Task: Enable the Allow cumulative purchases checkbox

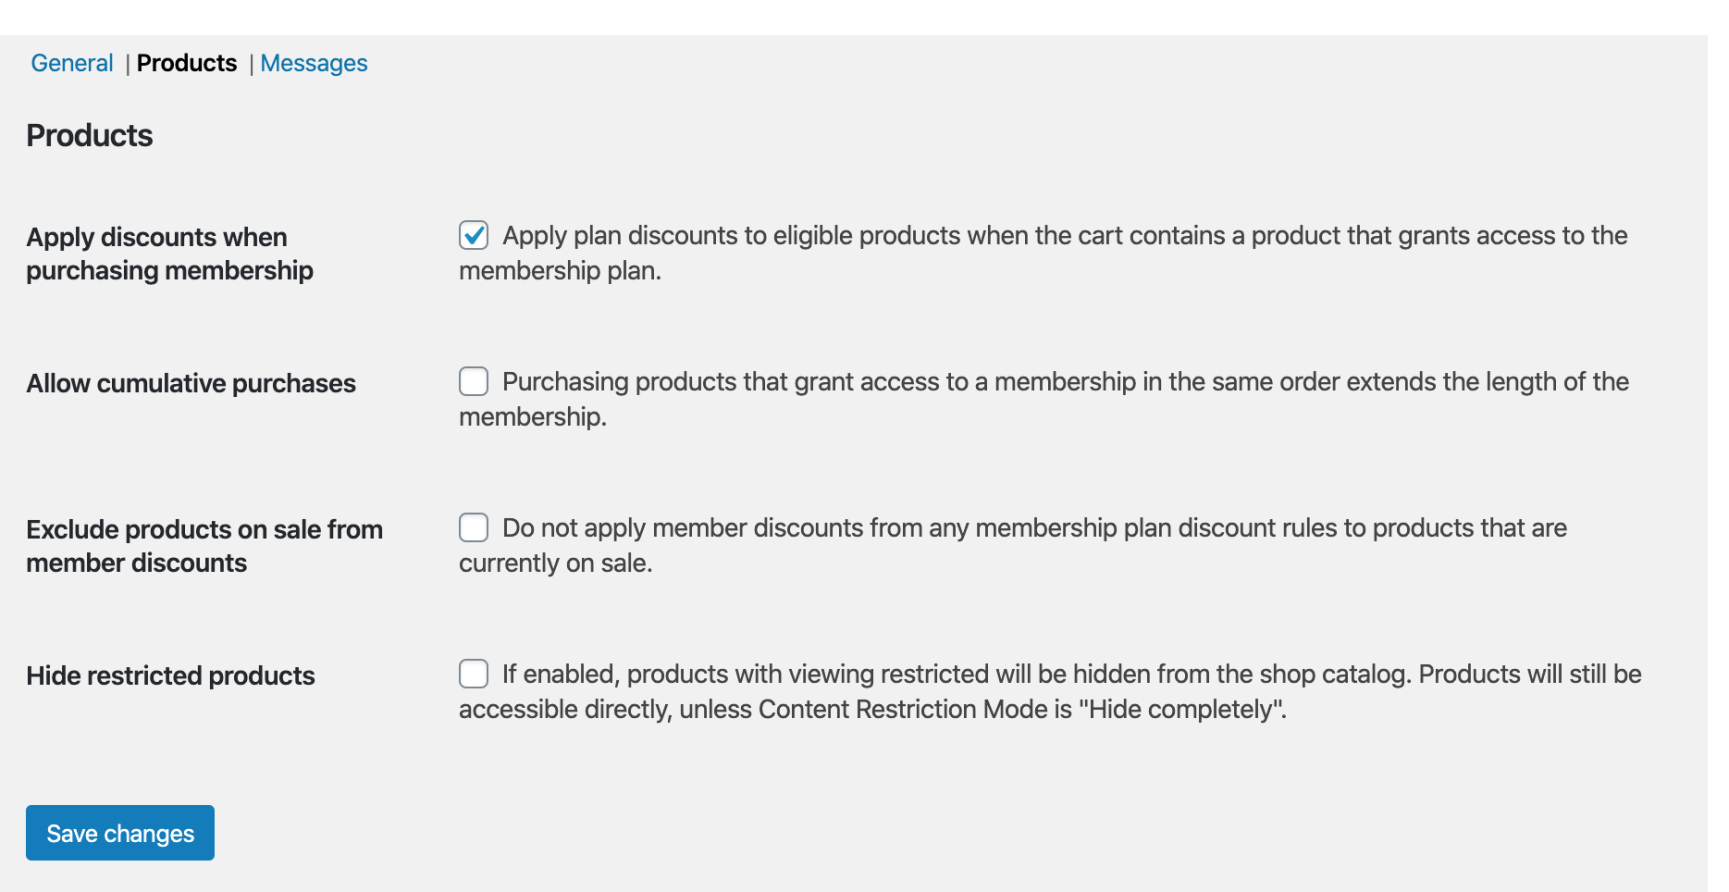Action: 472,381
